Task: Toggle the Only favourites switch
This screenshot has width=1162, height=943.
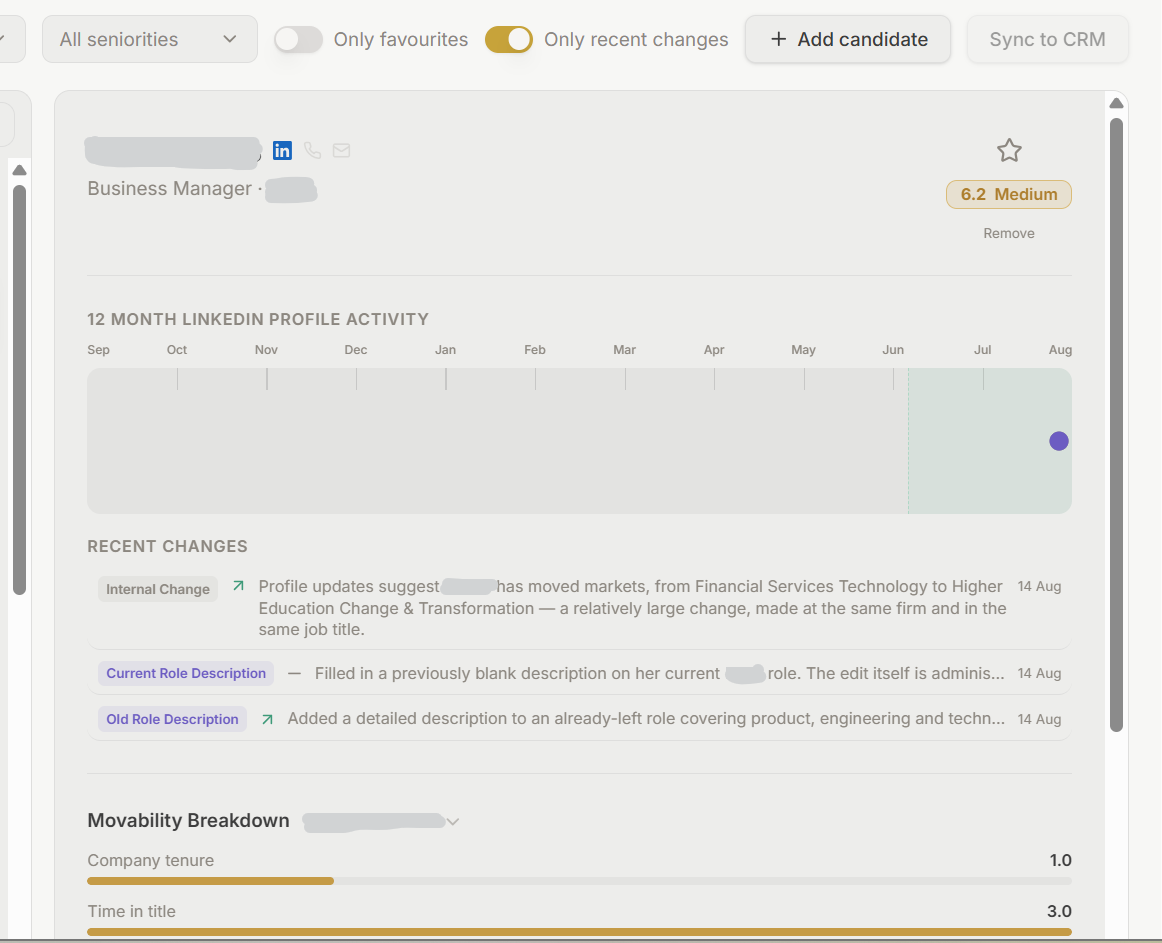Action: [x=298, y=39]
